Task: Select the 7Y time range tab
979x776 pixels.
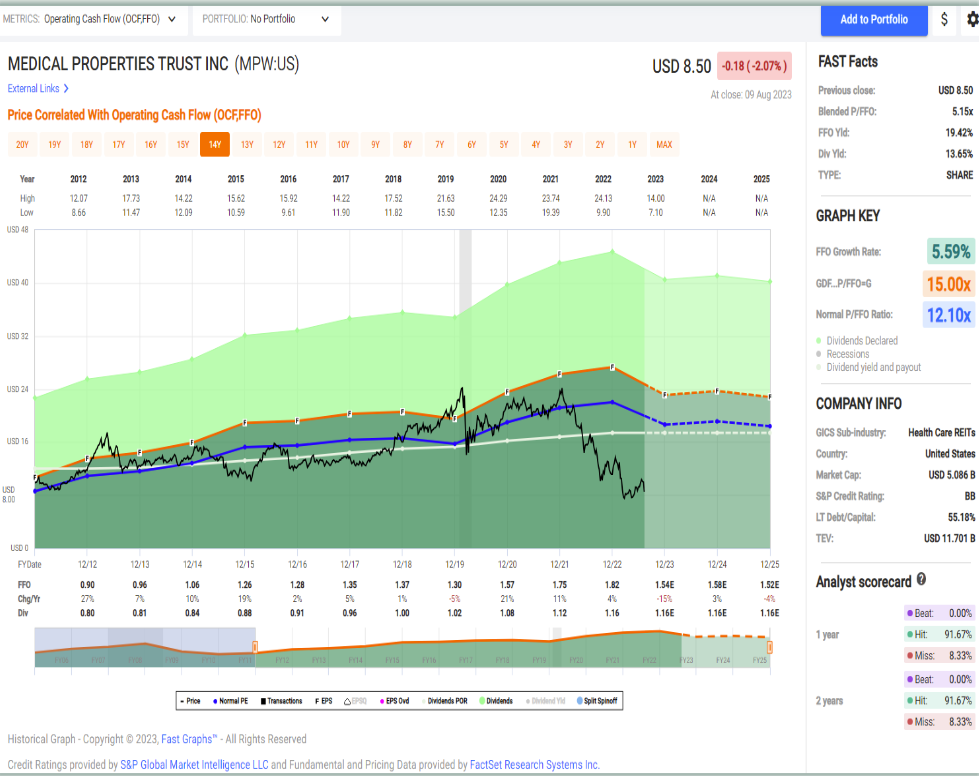Action: [440, 144]
